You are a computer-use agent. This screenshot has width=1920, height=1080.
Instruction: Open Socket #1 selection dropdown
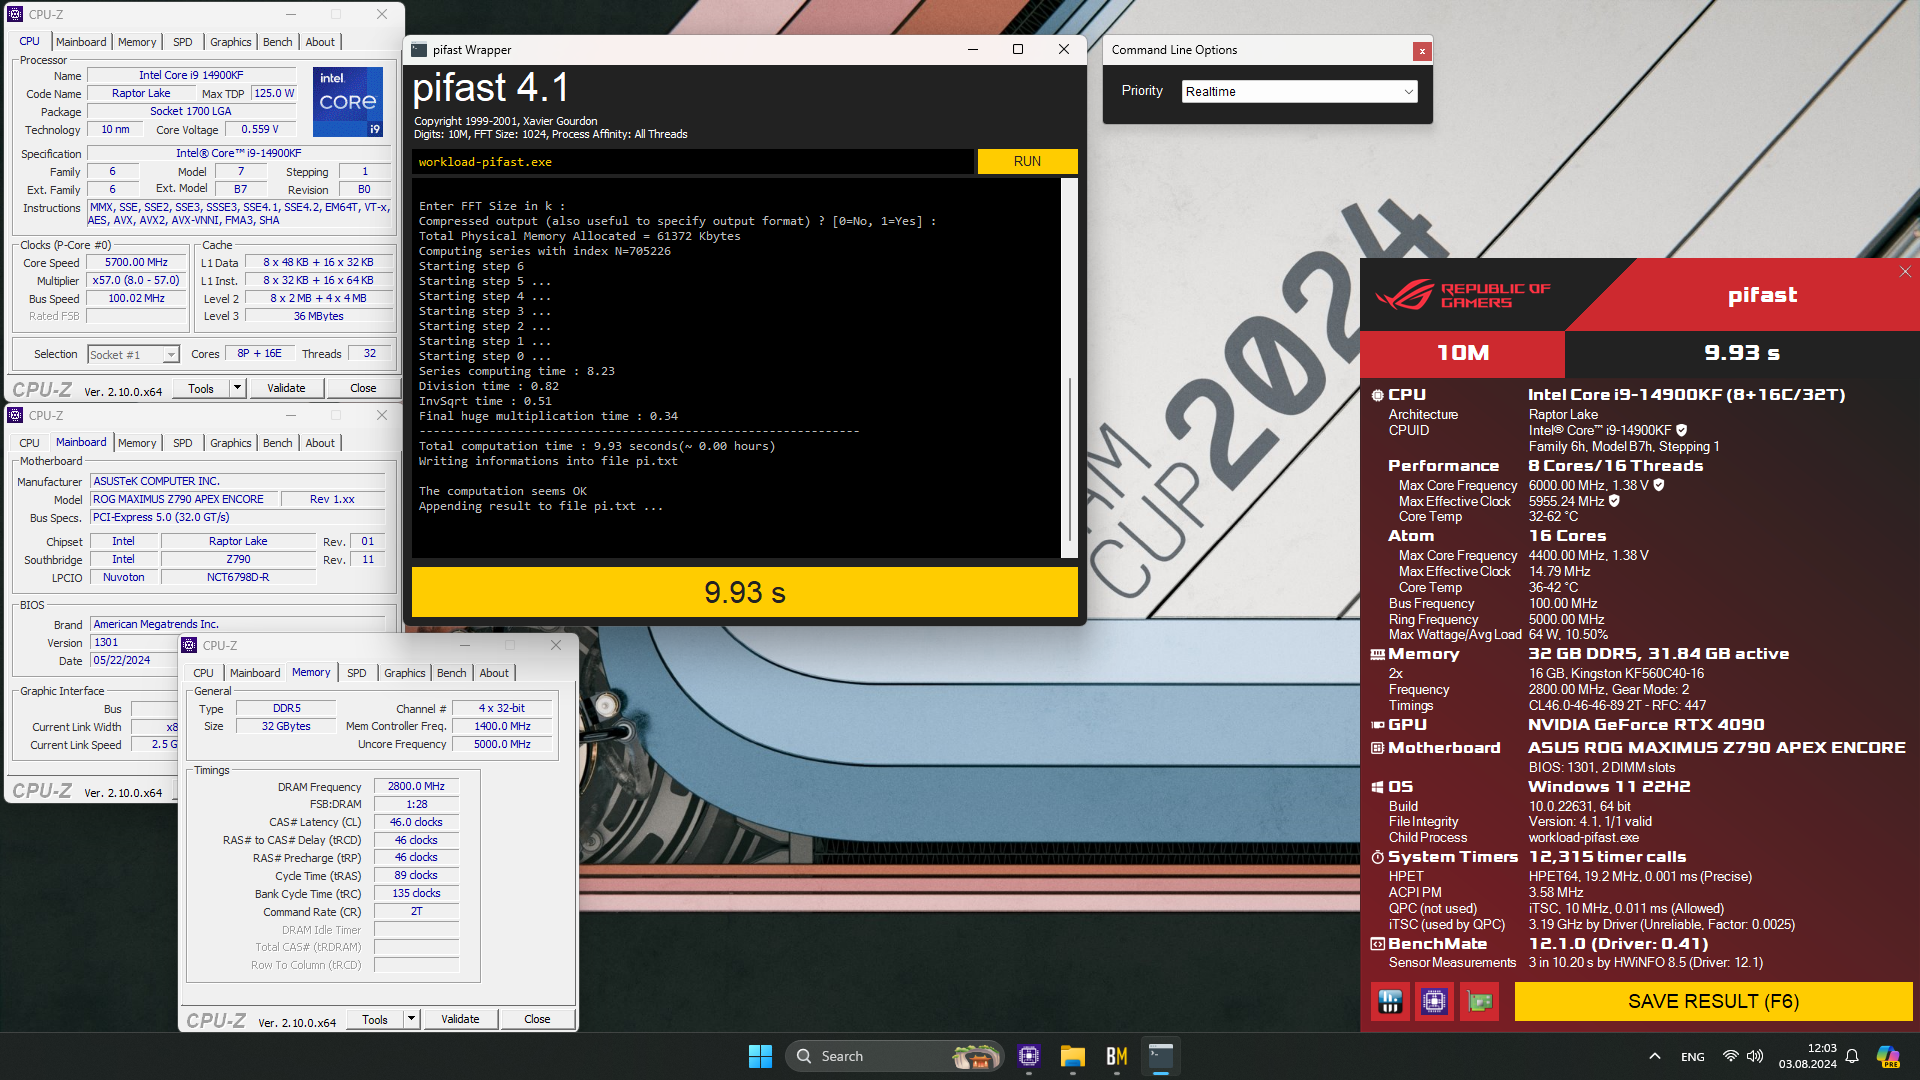(133, 354)
